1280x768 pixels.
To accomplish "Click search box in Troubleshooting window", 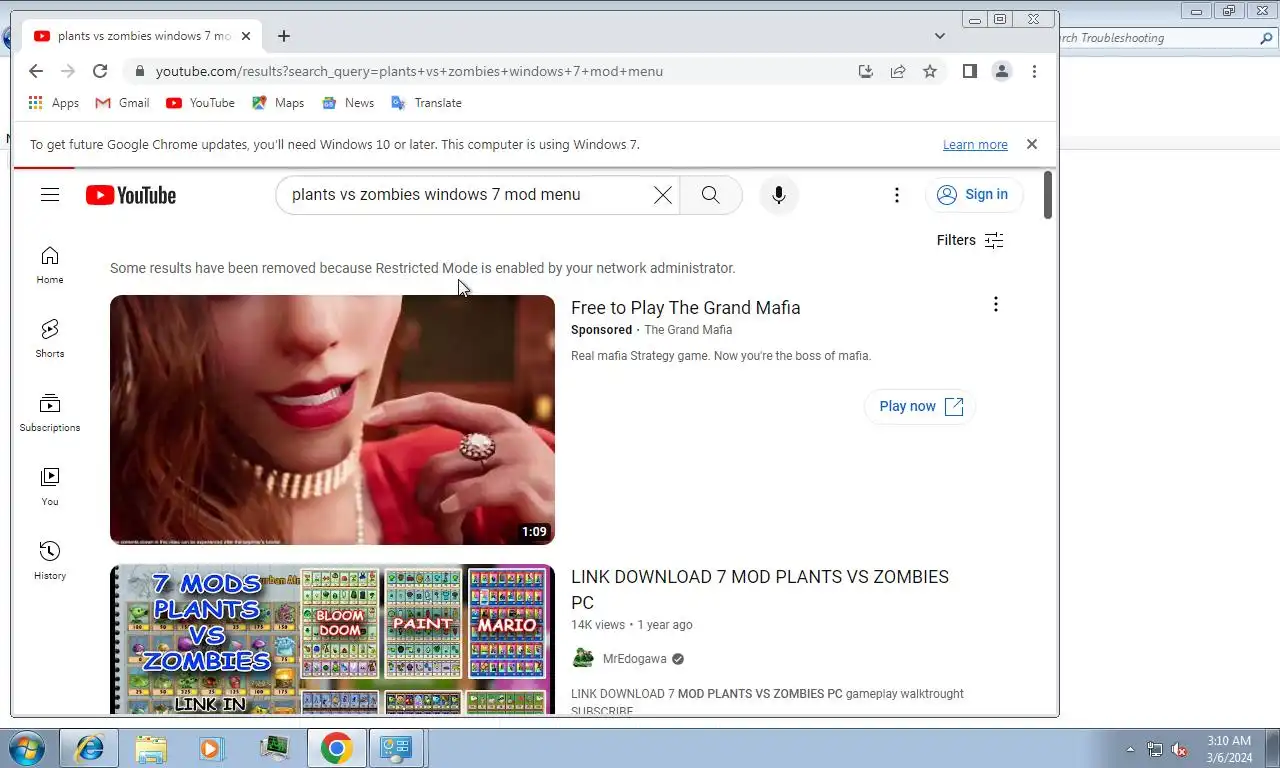I will tap(1160, 38).
